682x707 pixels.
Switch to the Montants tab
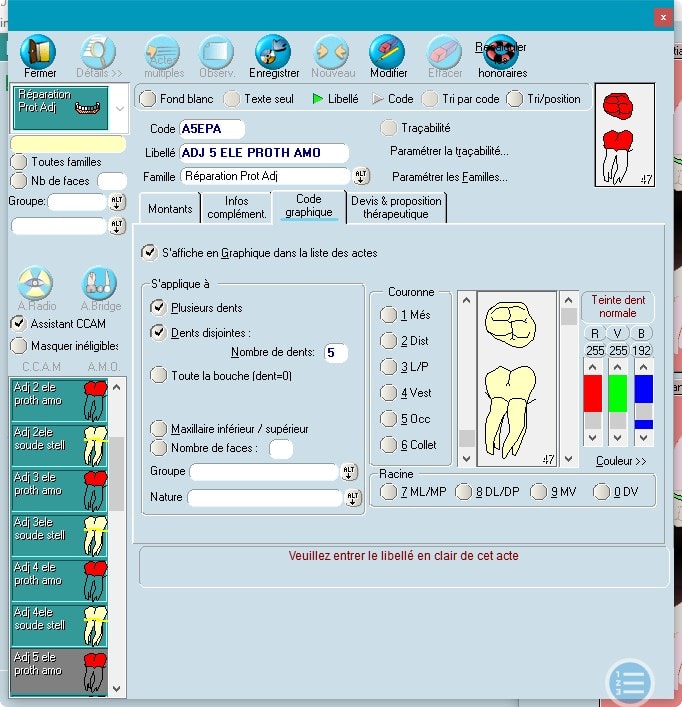pos(170,207)
